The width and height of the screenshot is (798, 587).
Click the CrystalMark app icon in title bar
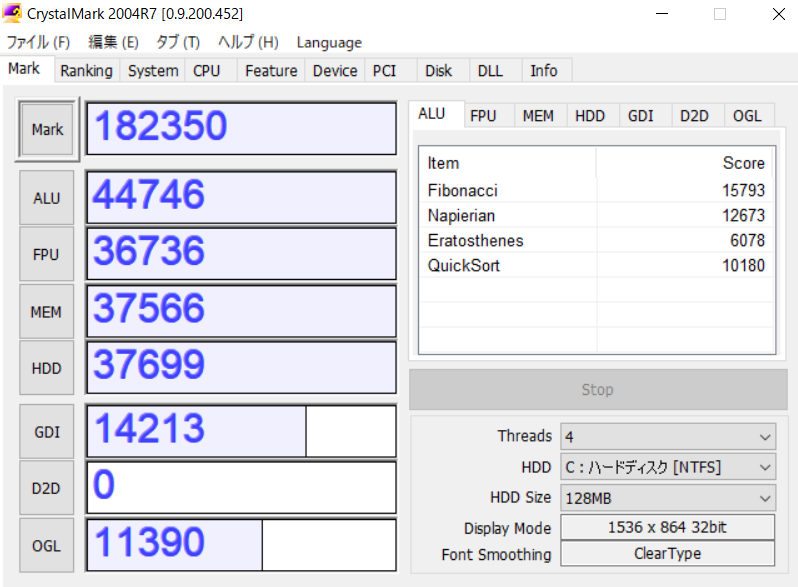click(x=14, y=14)
